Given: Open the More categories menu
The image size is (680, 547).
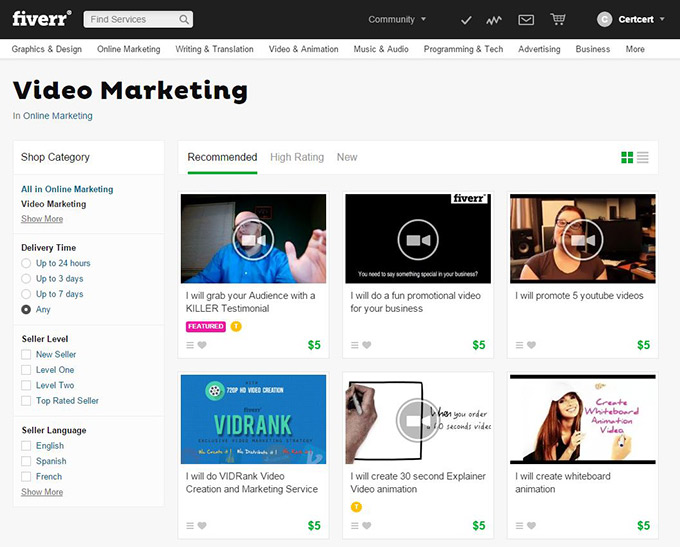Looking at the screenshot, I should click(635, 49).
